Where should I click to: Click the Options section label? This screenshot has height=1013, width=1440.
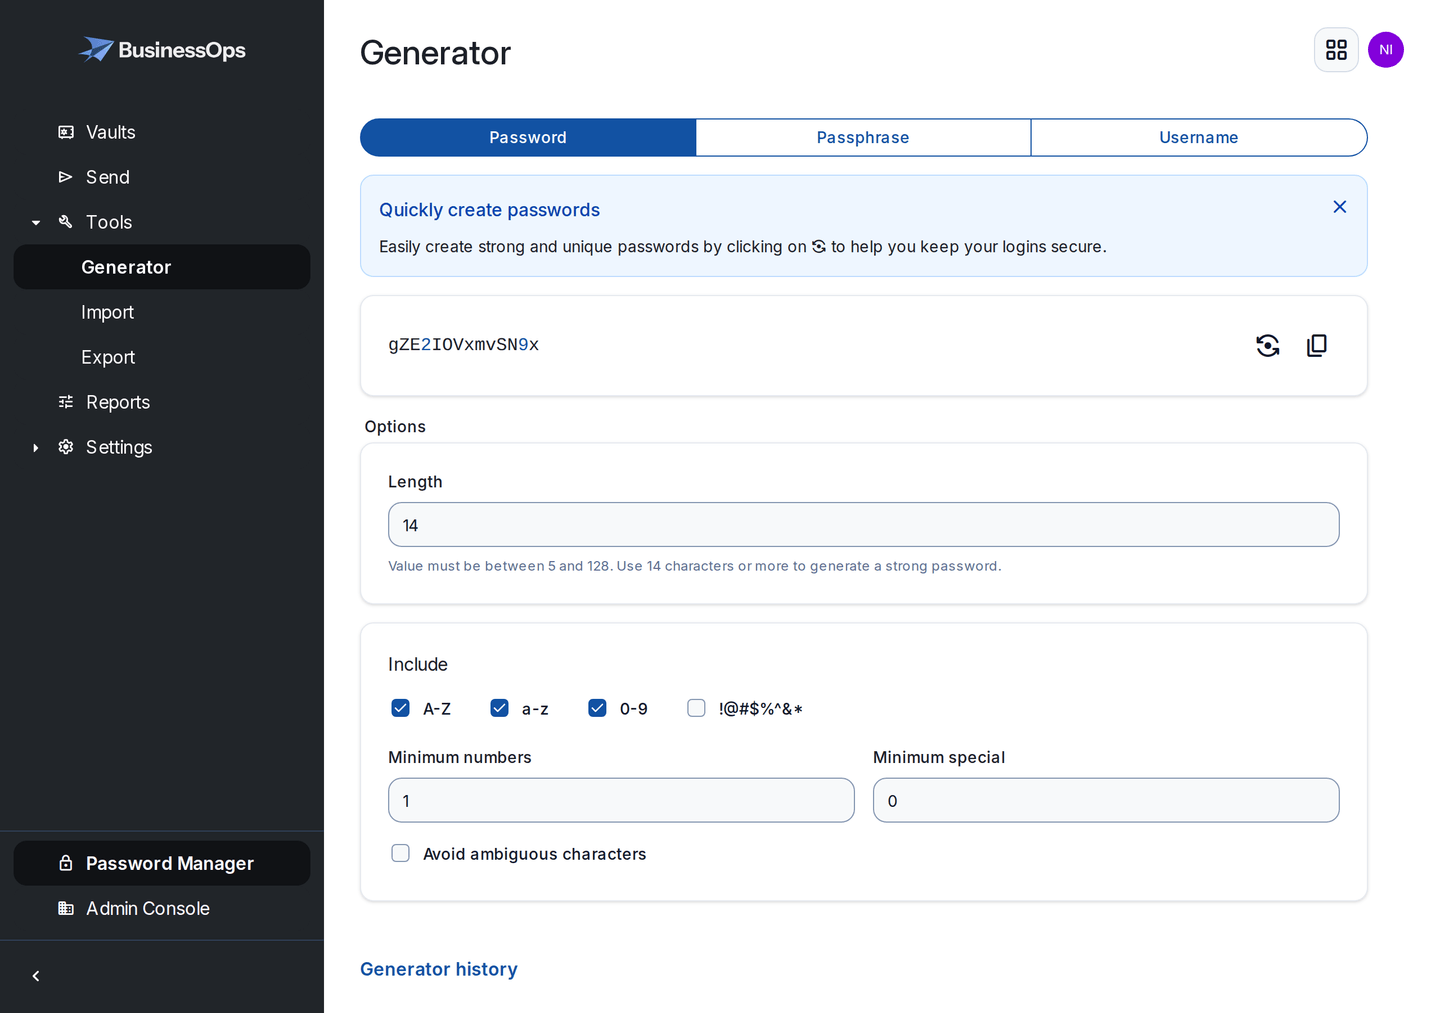395,426
